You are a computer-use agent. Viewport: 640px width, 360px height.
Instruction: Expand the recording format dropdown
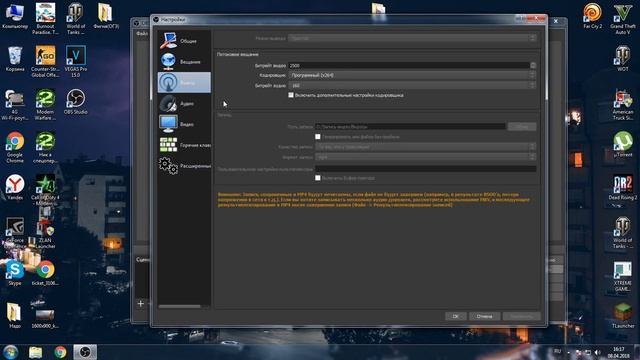click(425, 157)
